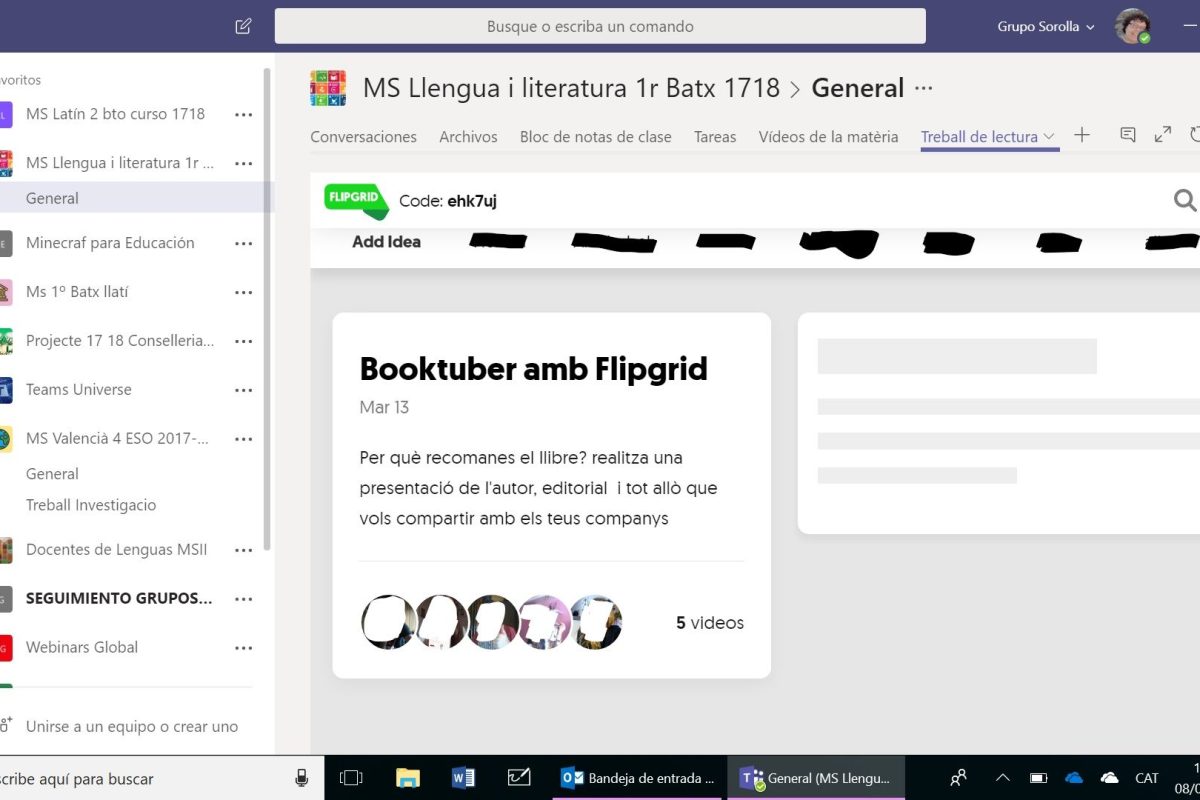Switch to the Archivos tab
The width and height of the screenshot is (1200, 800).
point(468,137)
